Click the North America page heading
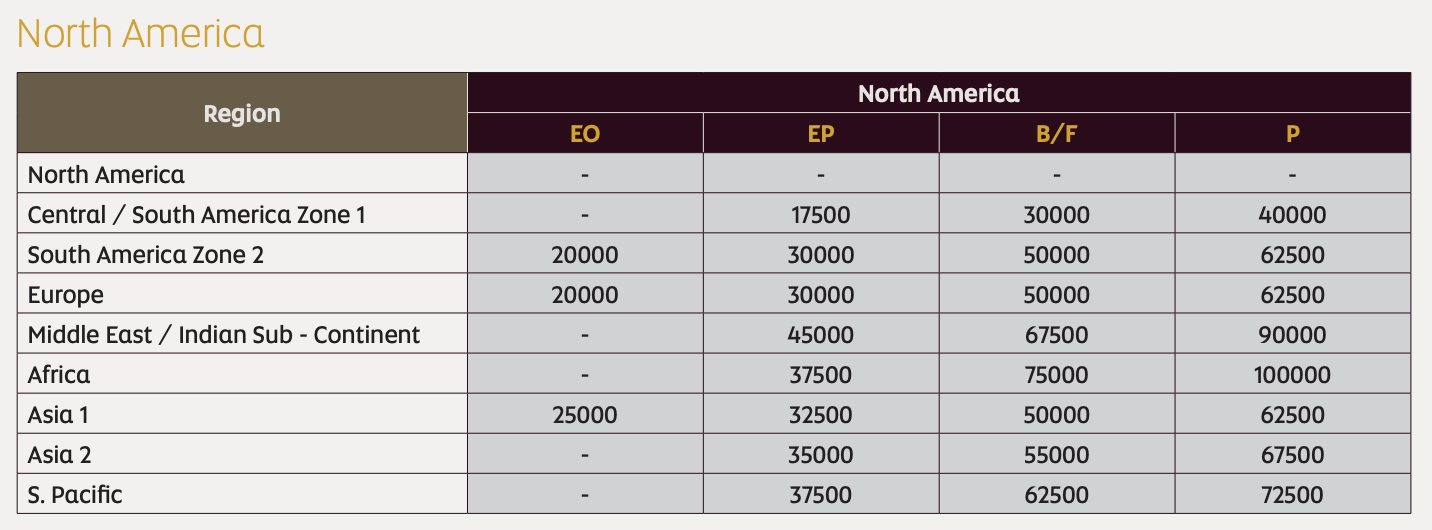Screen dimensions: 1432x530 [141, 34]
